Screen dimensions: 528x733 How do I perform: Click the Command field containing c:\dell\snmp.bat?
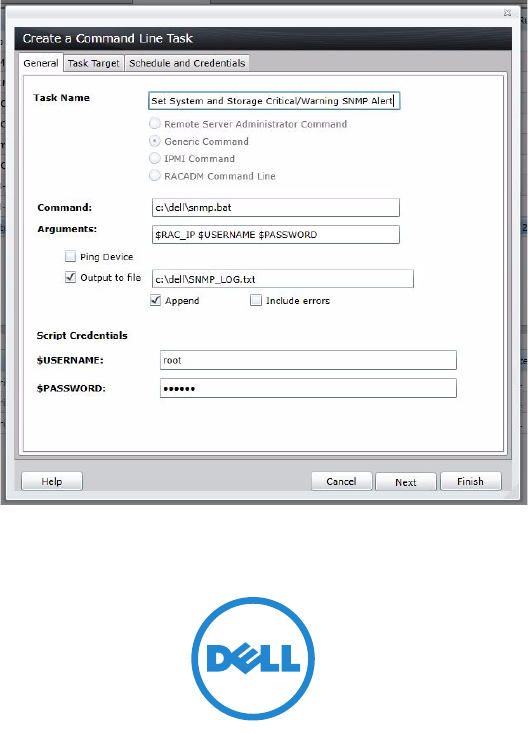click(x=276, y=208)
